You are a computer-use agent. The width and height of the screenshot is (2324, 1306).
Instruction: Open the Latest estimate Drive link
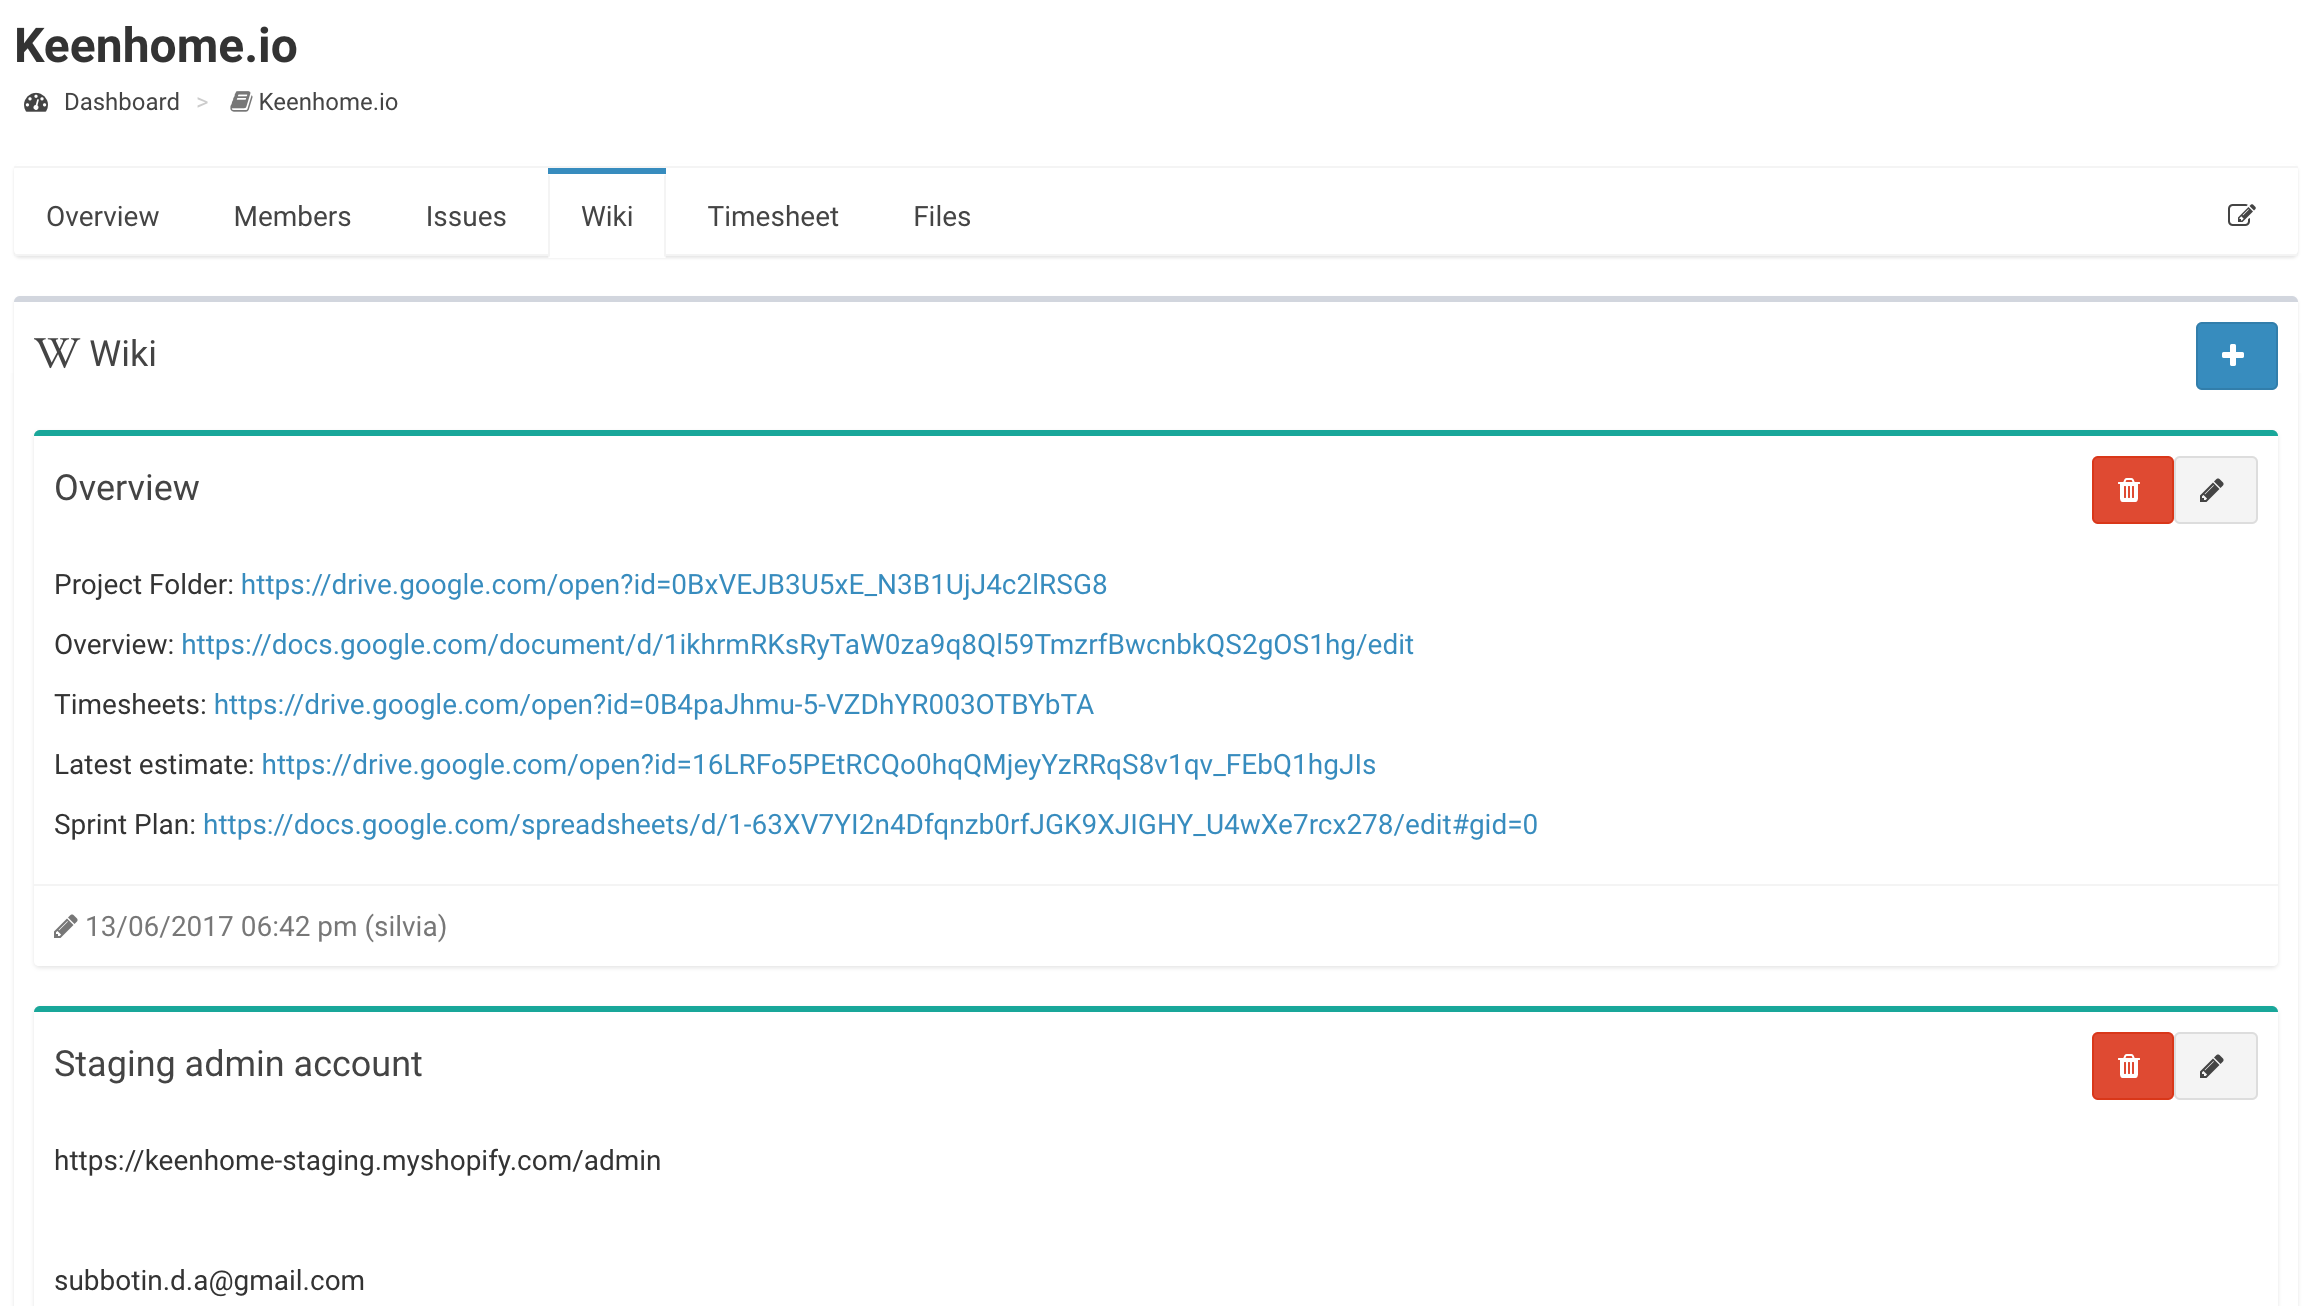click(x=819, y=764)
